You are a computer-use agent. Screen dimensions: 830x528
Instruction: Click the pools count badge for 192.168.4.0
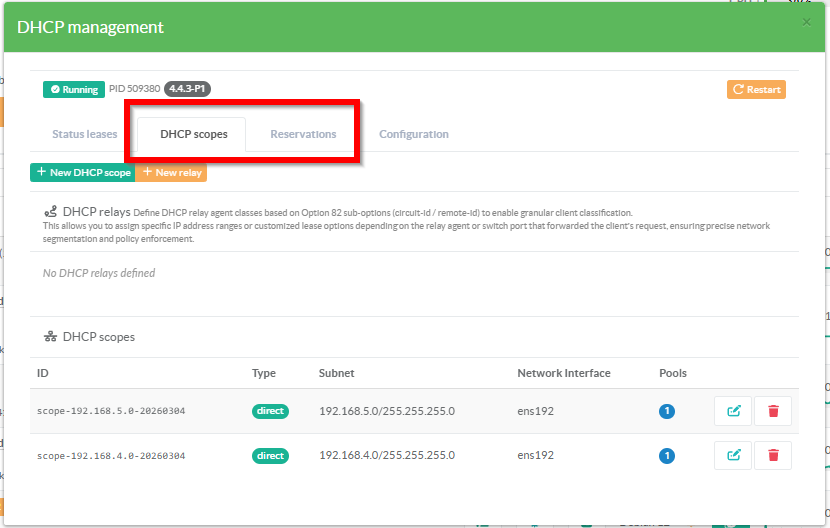pyautogui.click(x=667, y=456)
